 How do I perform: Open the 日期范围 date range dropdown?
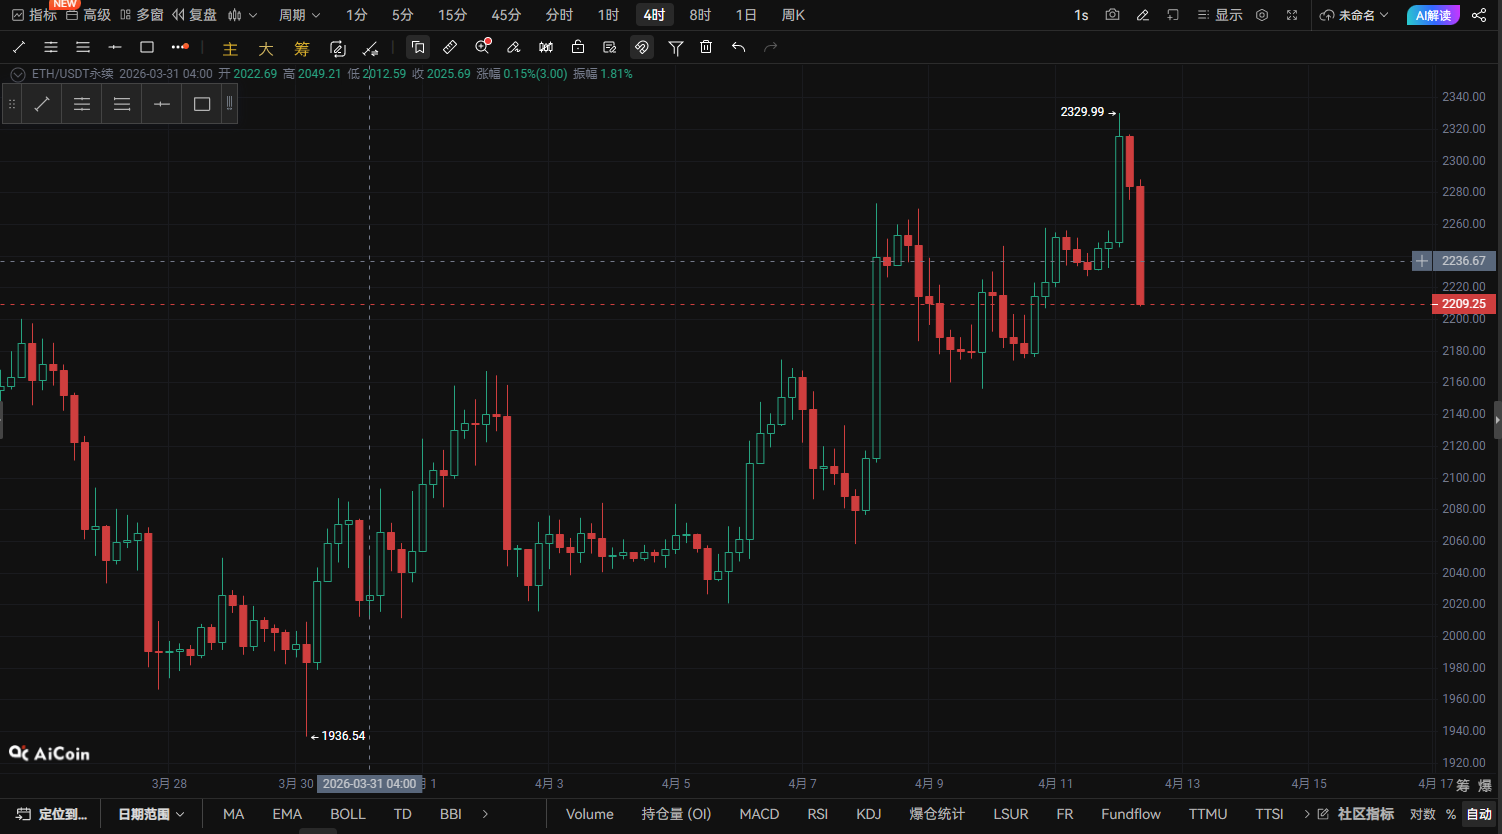(x=152, y=814)
